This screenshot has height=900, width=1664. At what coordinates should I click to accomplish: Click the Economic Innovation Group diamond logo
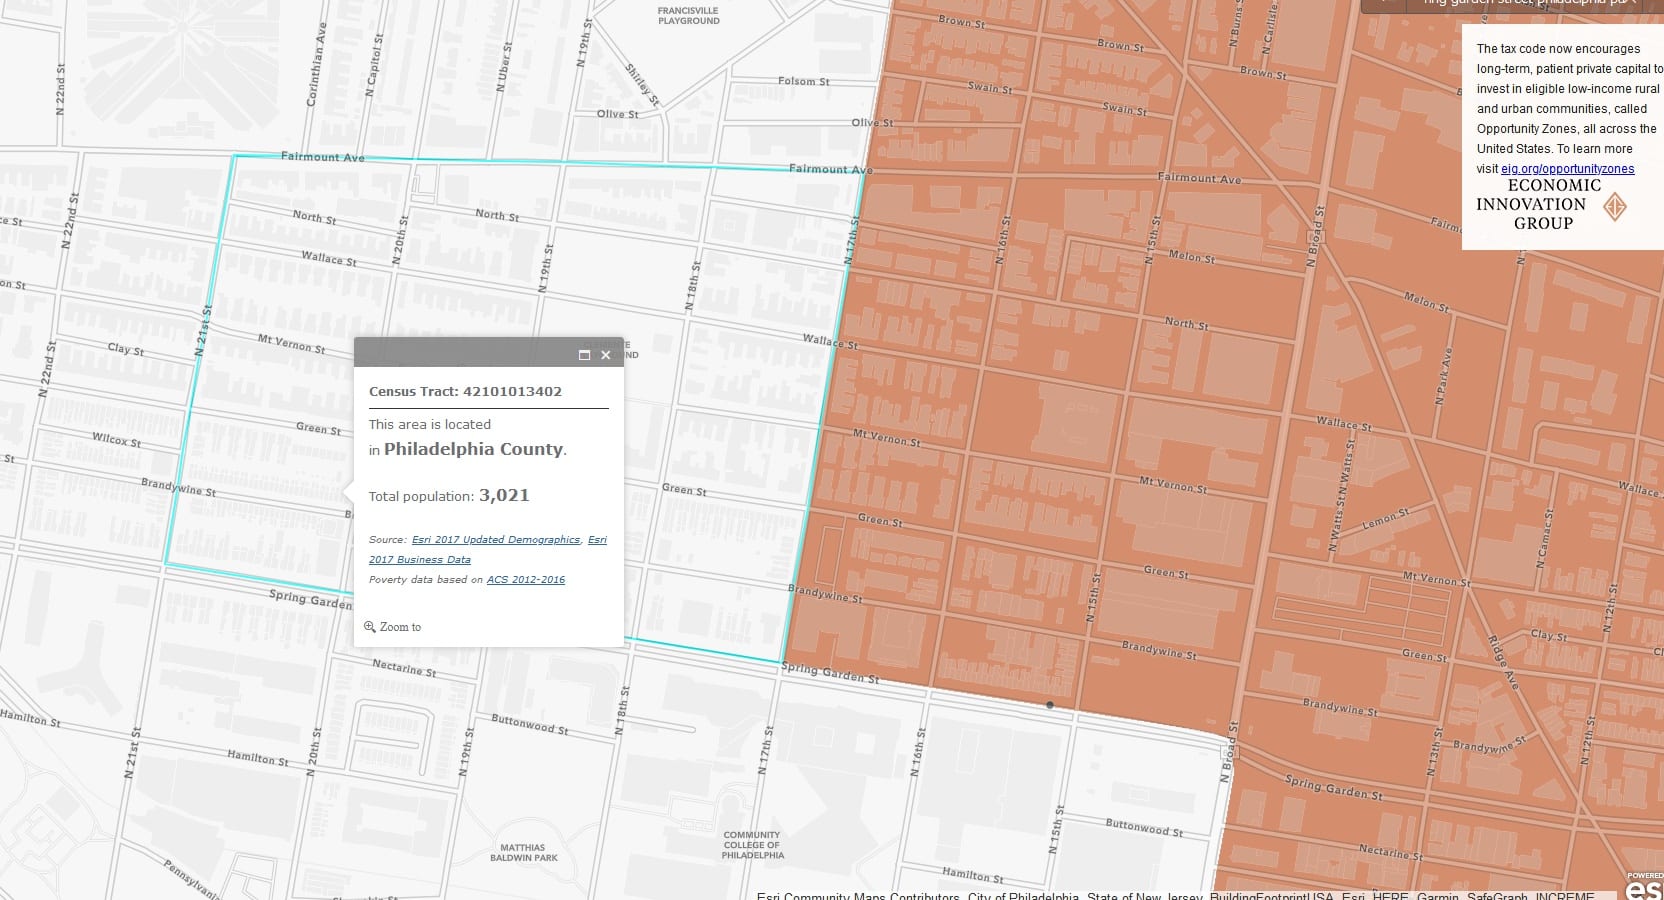point(1614,207)
